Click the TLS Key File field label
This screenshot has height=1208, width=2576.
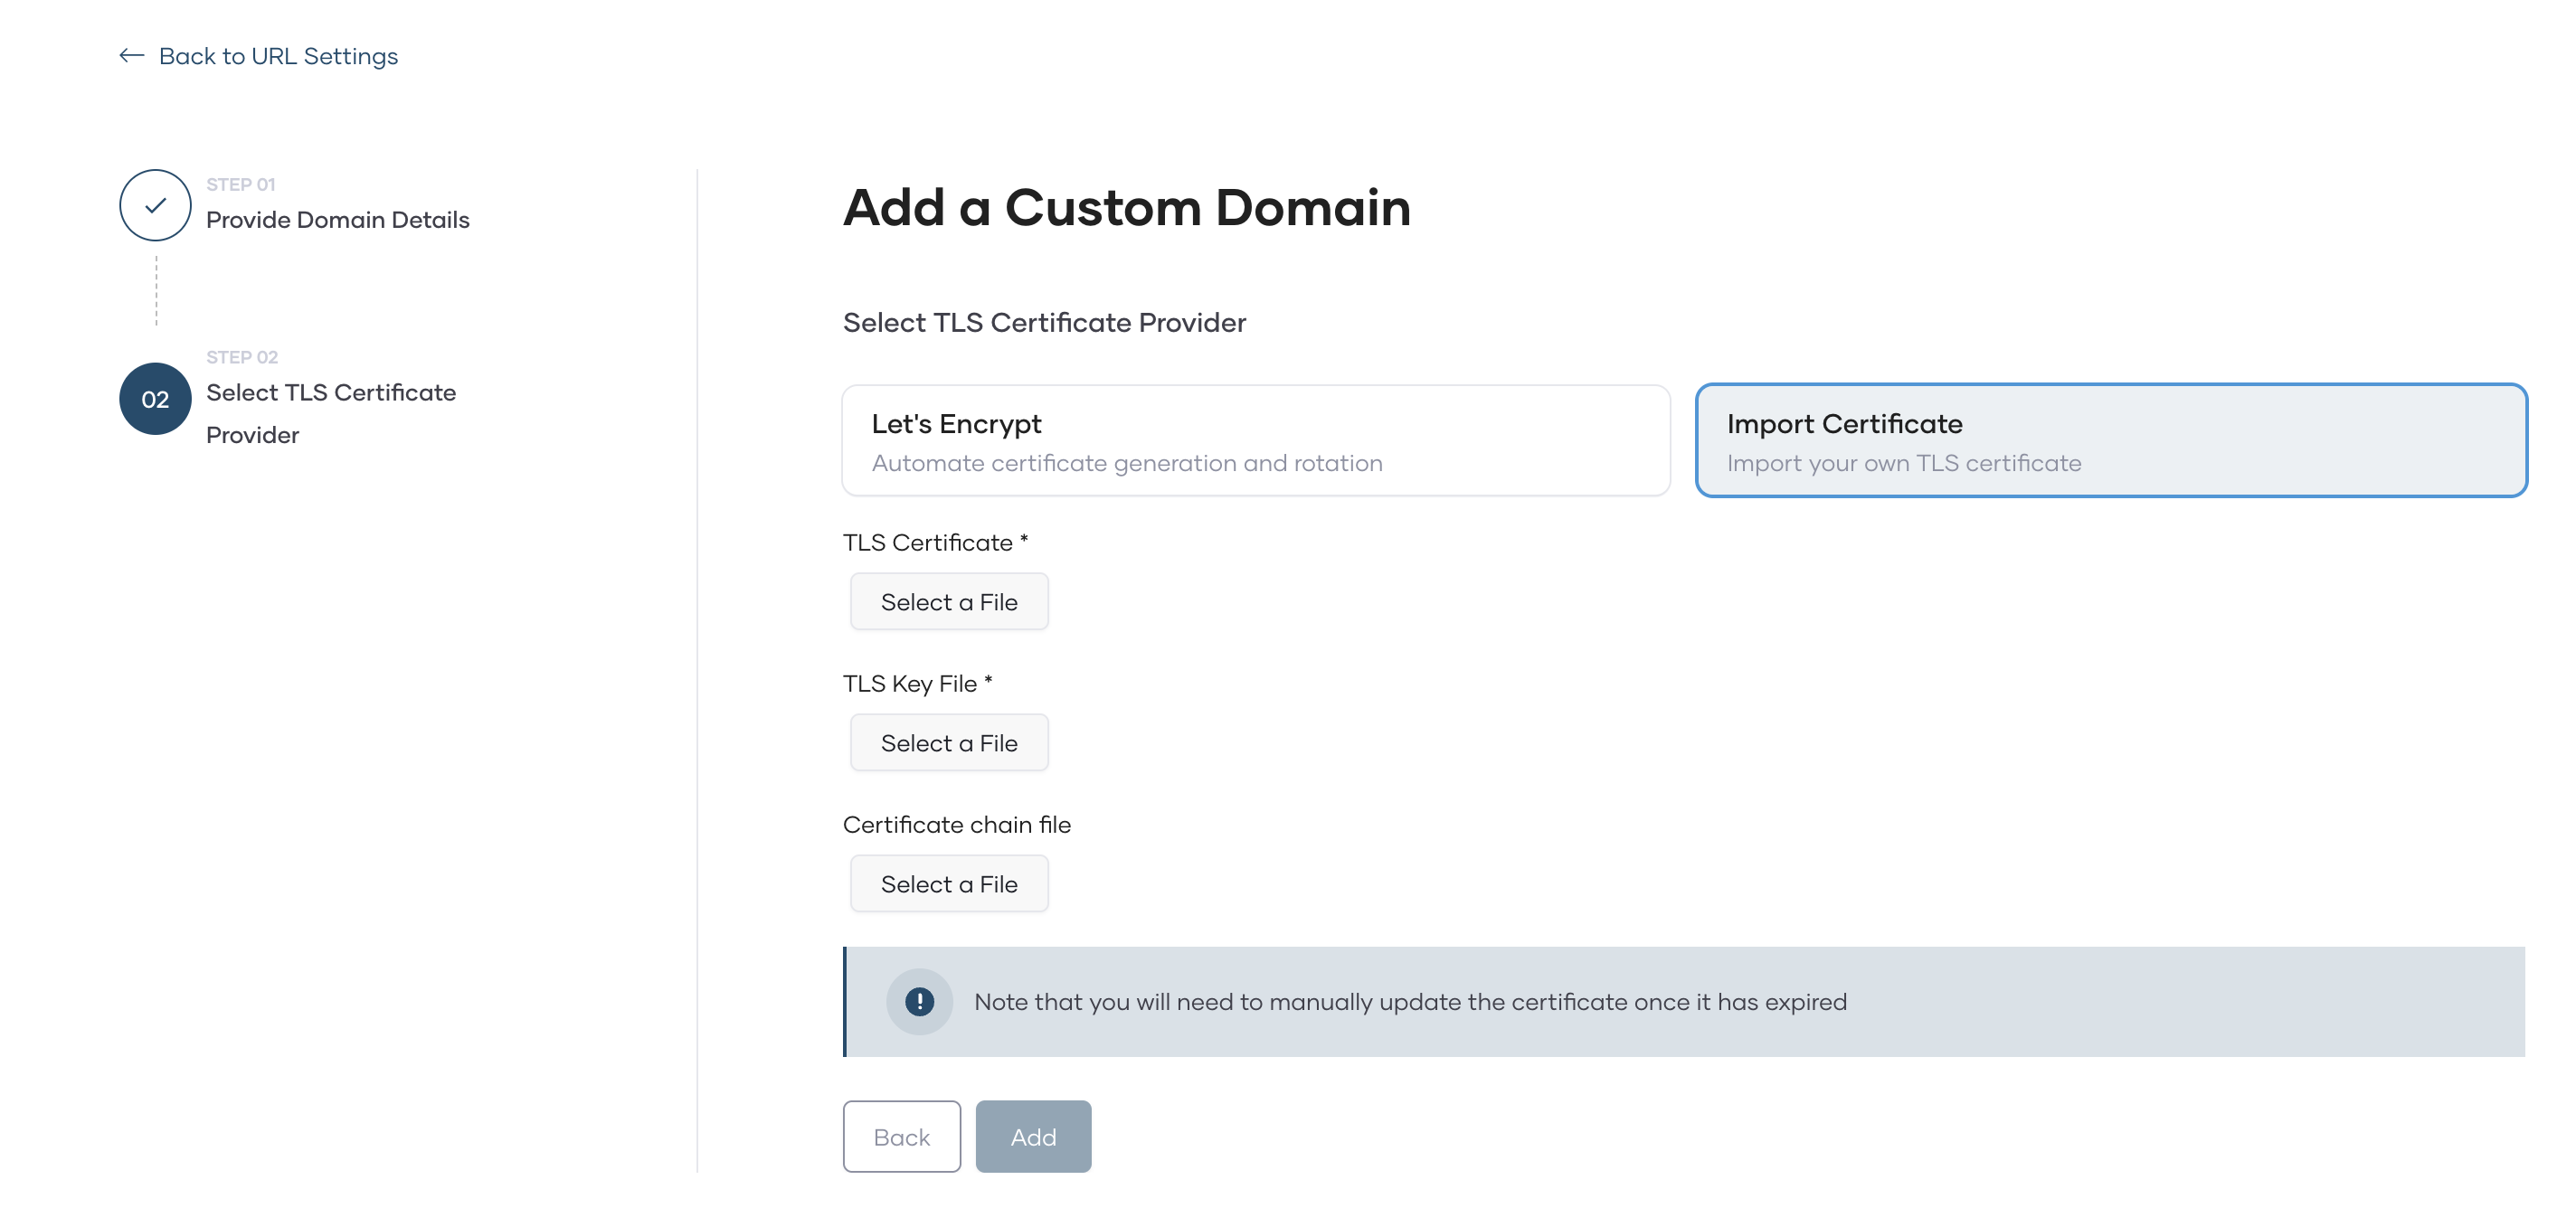[x=917, y=682]
